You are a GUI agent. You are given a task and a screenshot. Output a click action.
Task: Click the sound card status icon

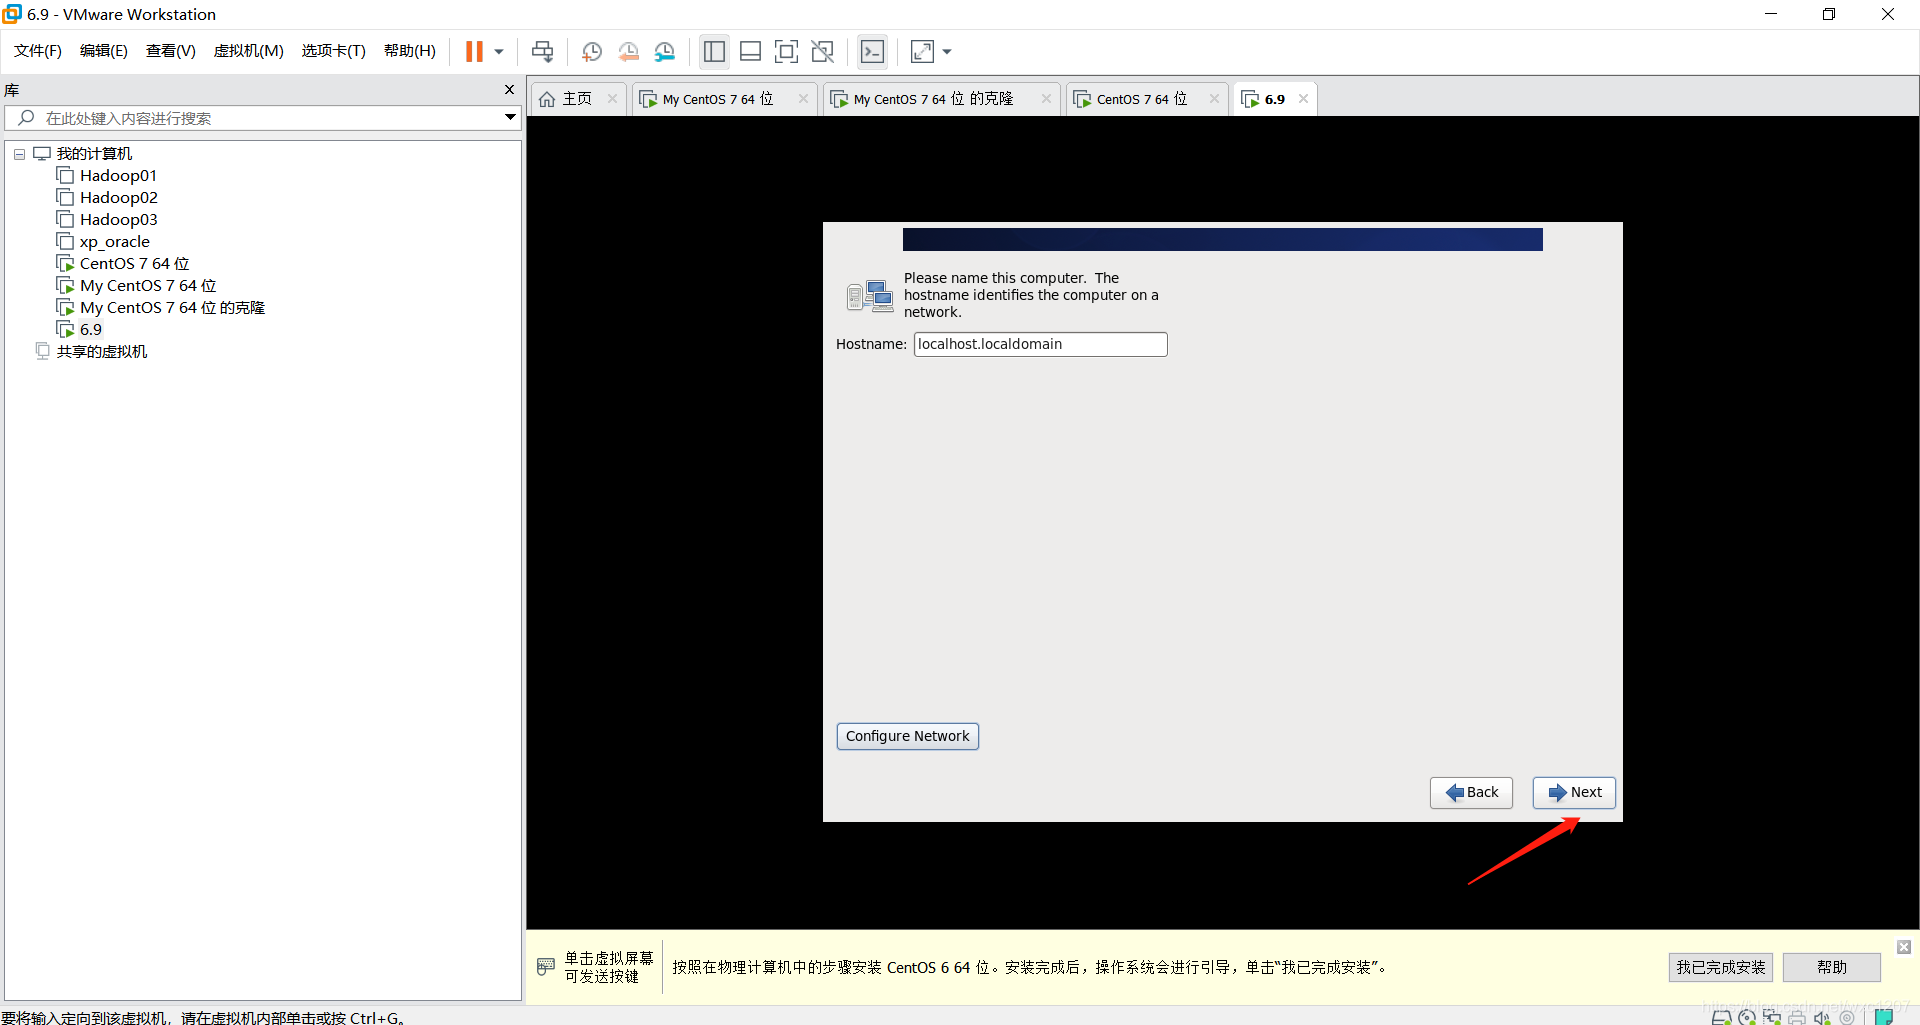tap(1822, 1017)
